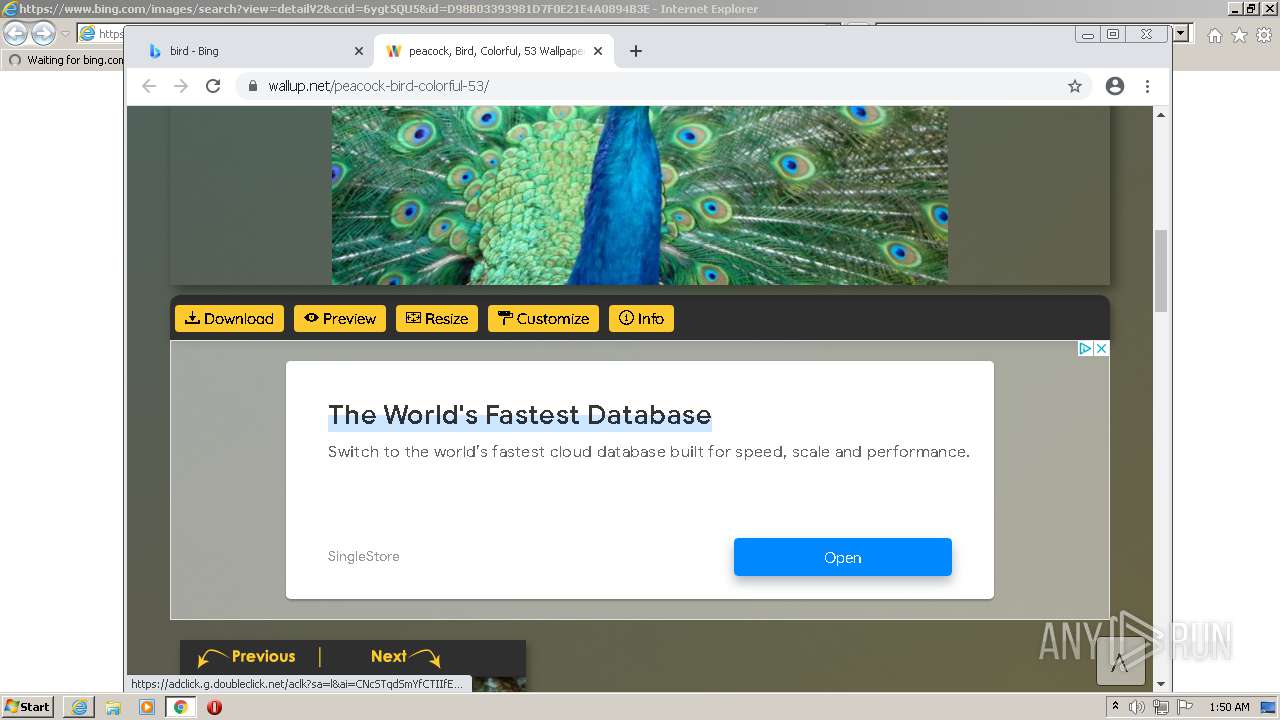Close the peacock wallpaper tab
This screenshot has height=720, width=1280.
(x=598, y=51)
